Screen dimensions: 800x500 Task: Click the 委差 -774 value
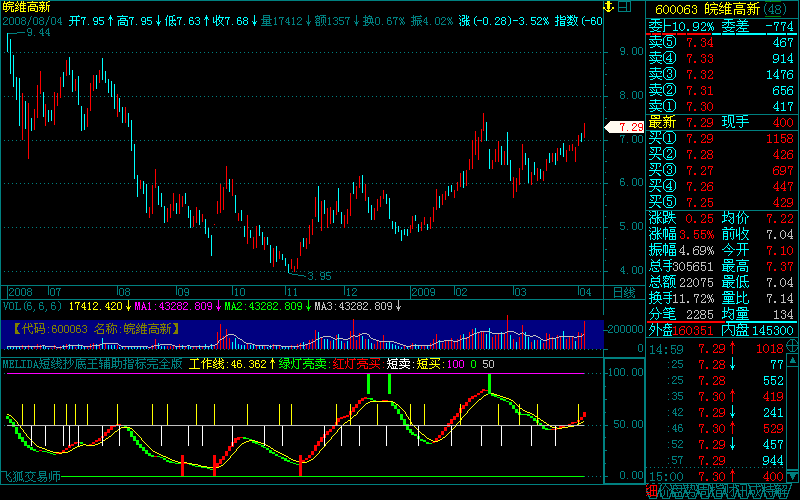coord(780,27)
